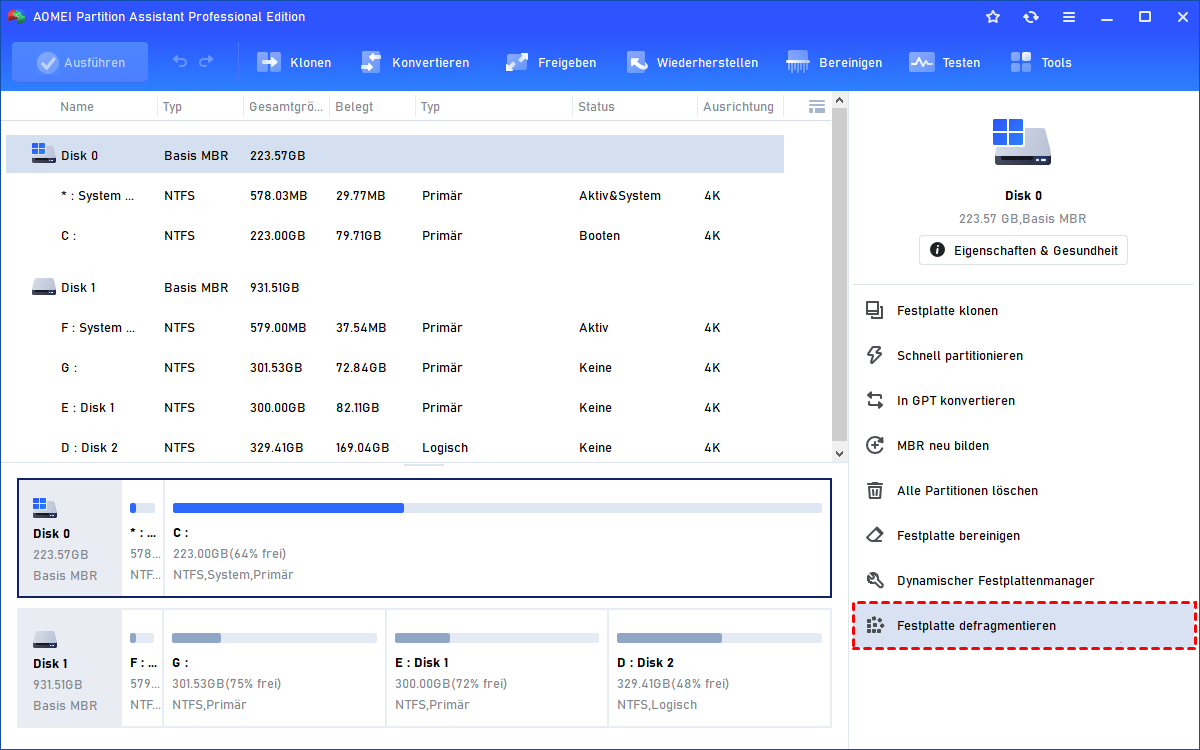Image resolution: width=1200 pixels, height=750 pixels.
Task: Click the undo arrow icon
Action: (x=180, y=62)
